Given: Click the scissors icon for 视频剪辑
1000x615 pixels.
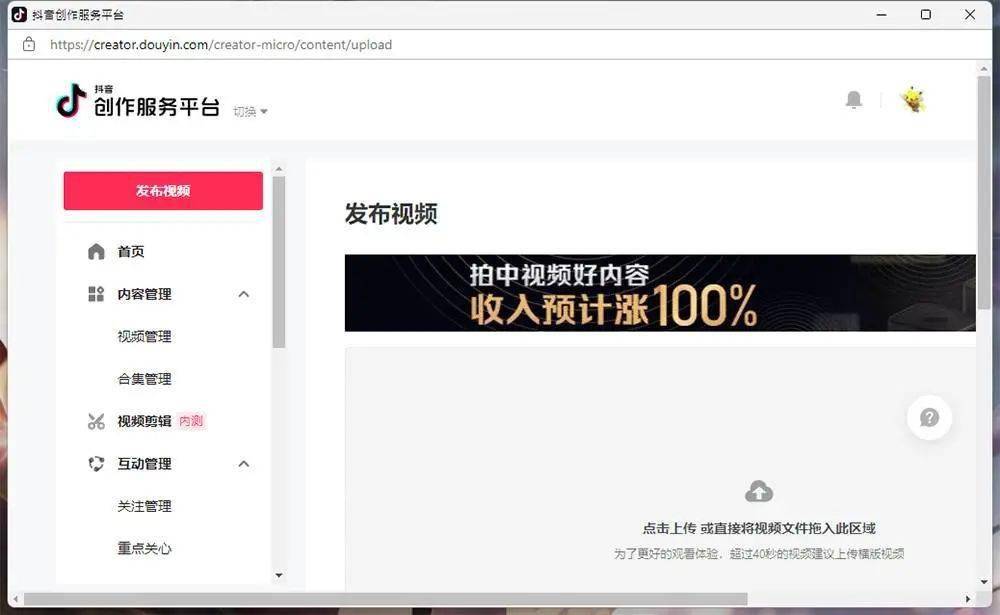Looking at the screenshot, I should click(96, 422).
